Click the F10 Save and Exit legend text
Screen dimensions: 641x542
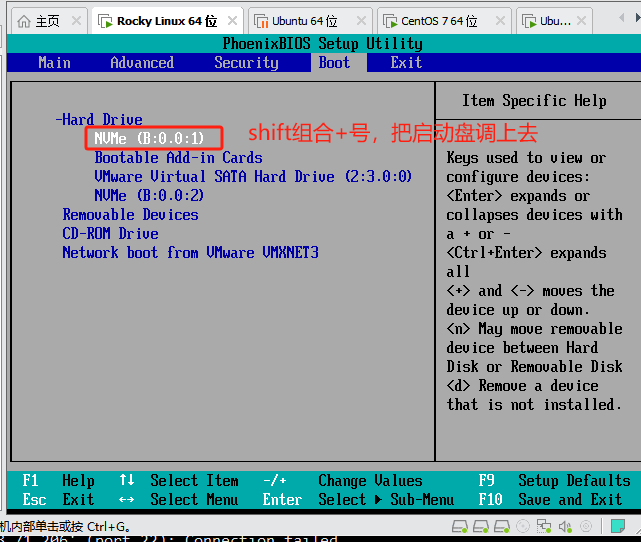[550, 499]
